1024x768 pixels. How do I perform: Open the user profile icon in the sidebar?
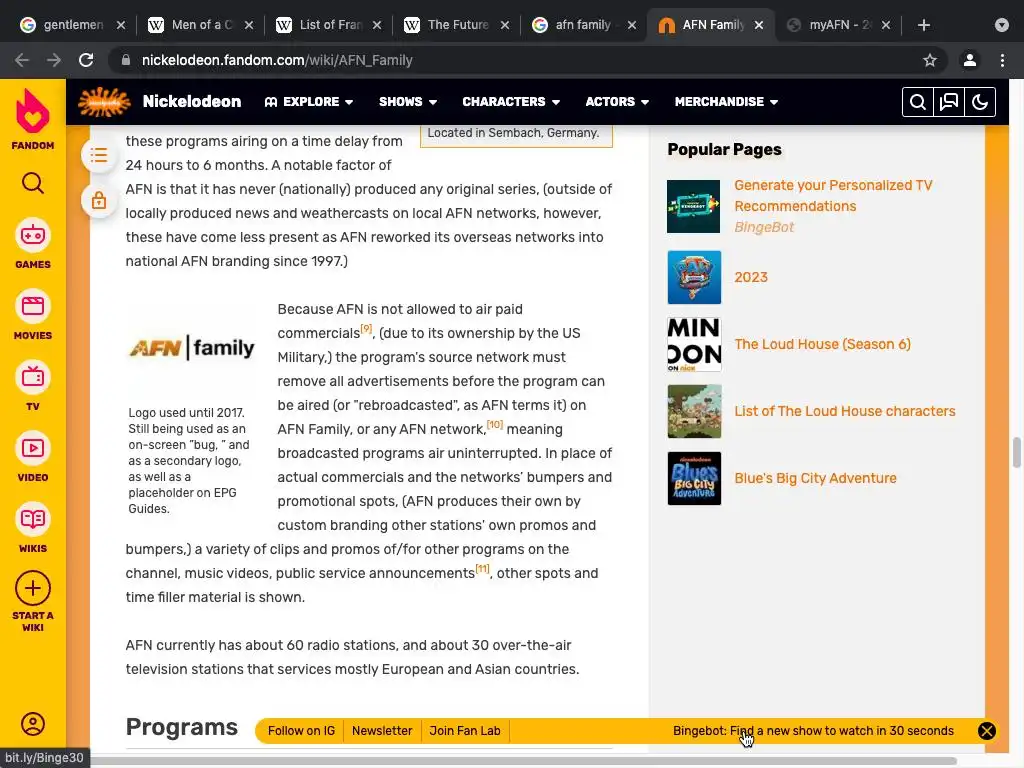(33, 724)
